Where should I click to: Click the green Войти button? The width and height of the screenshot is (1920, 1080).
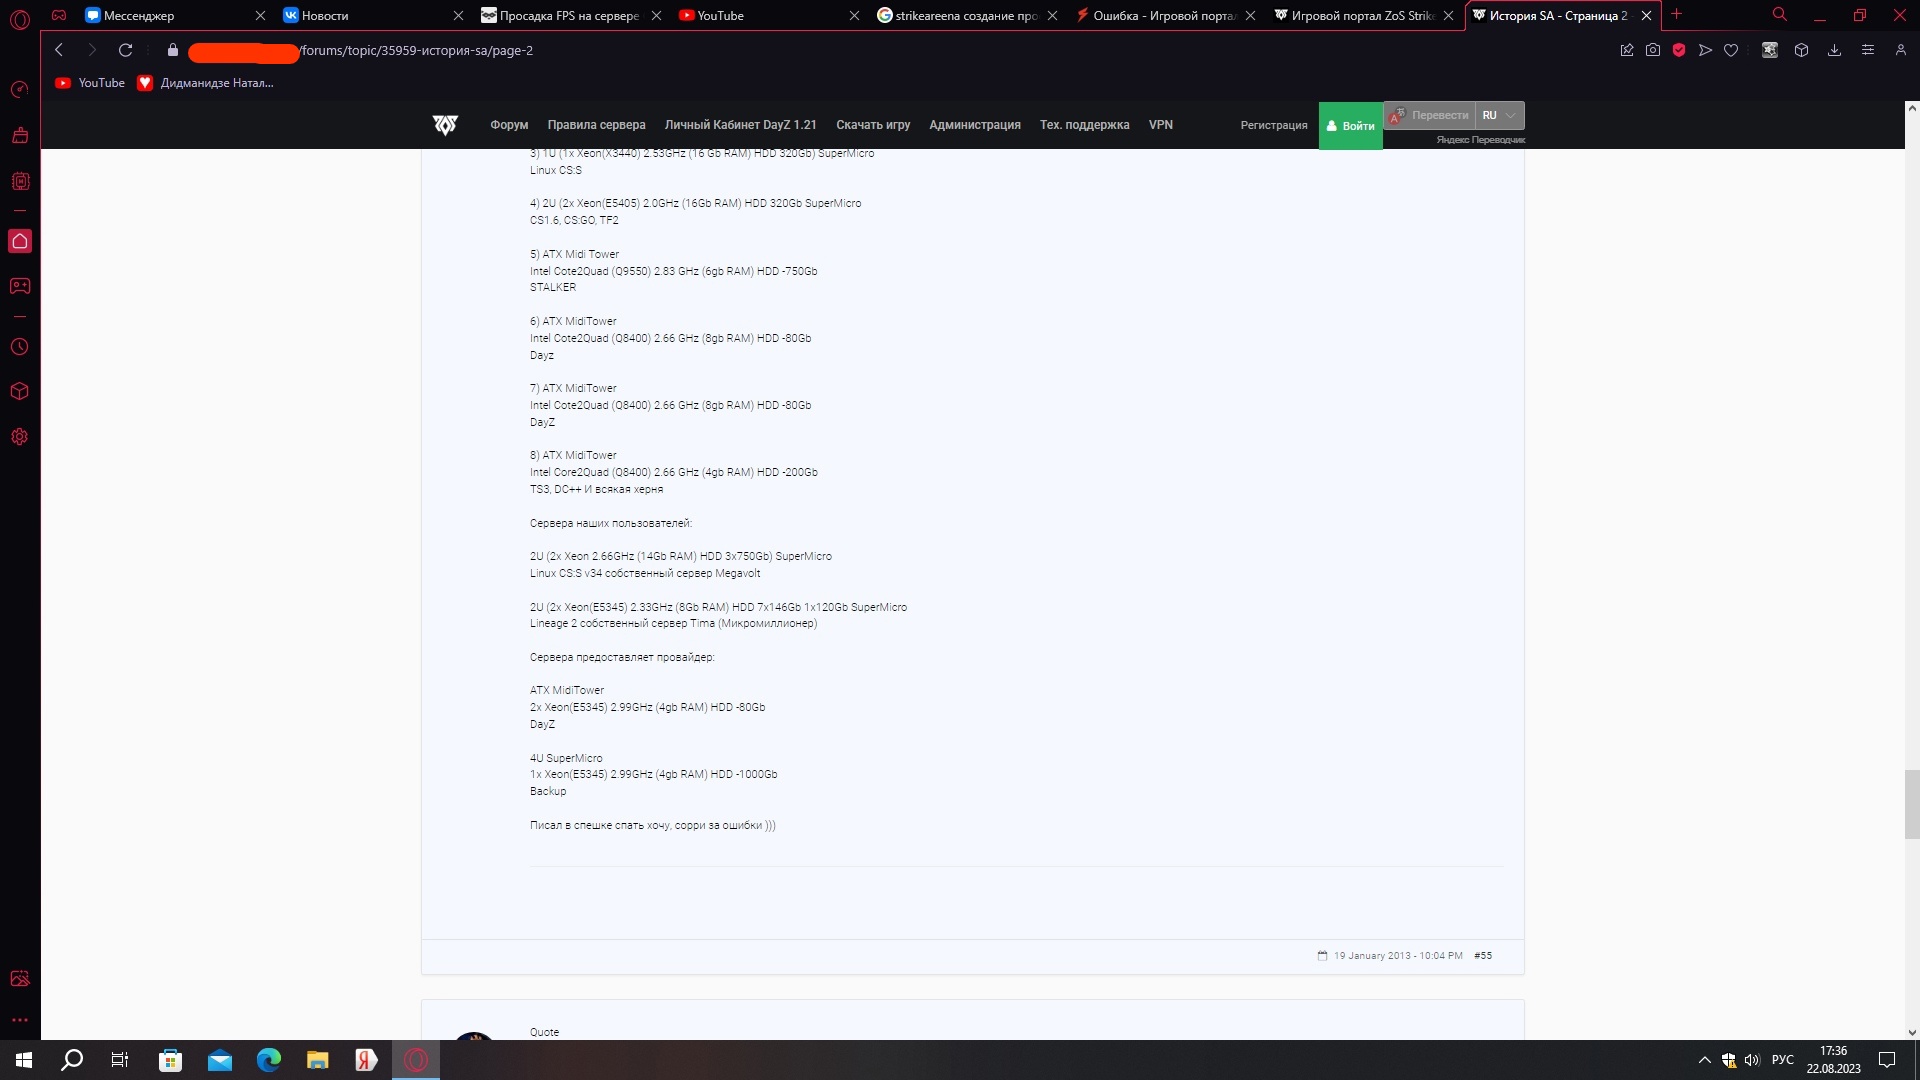(x=1350, y=126)
